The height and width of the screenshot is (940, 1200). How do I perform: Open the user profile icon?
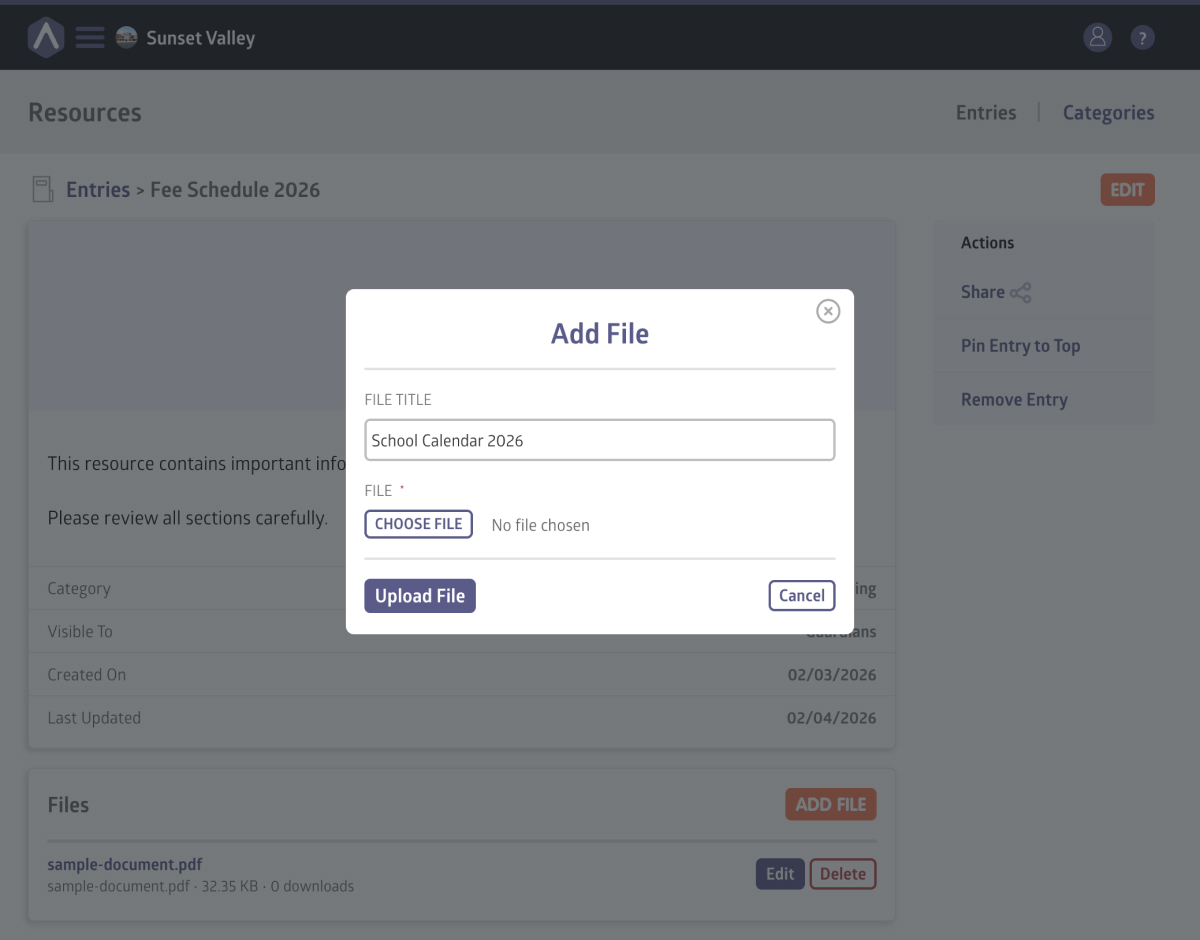coord(1097,38)
